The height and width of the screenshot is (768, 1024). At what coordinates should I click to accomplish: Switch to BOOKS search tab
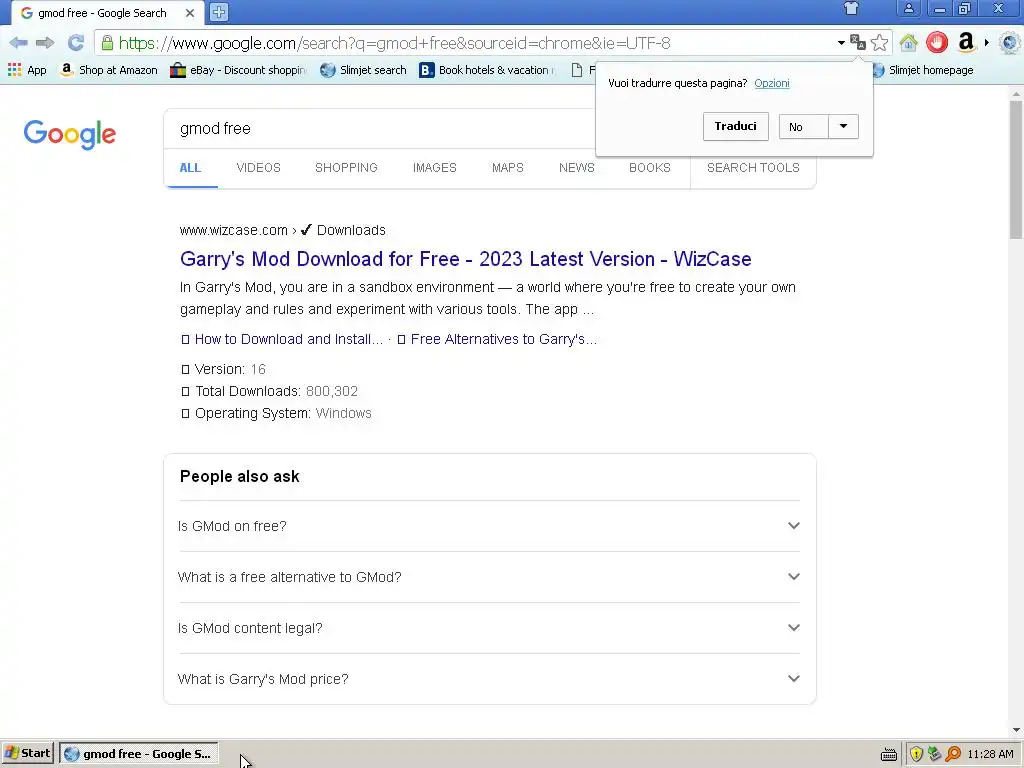click(x=650, y=168)
